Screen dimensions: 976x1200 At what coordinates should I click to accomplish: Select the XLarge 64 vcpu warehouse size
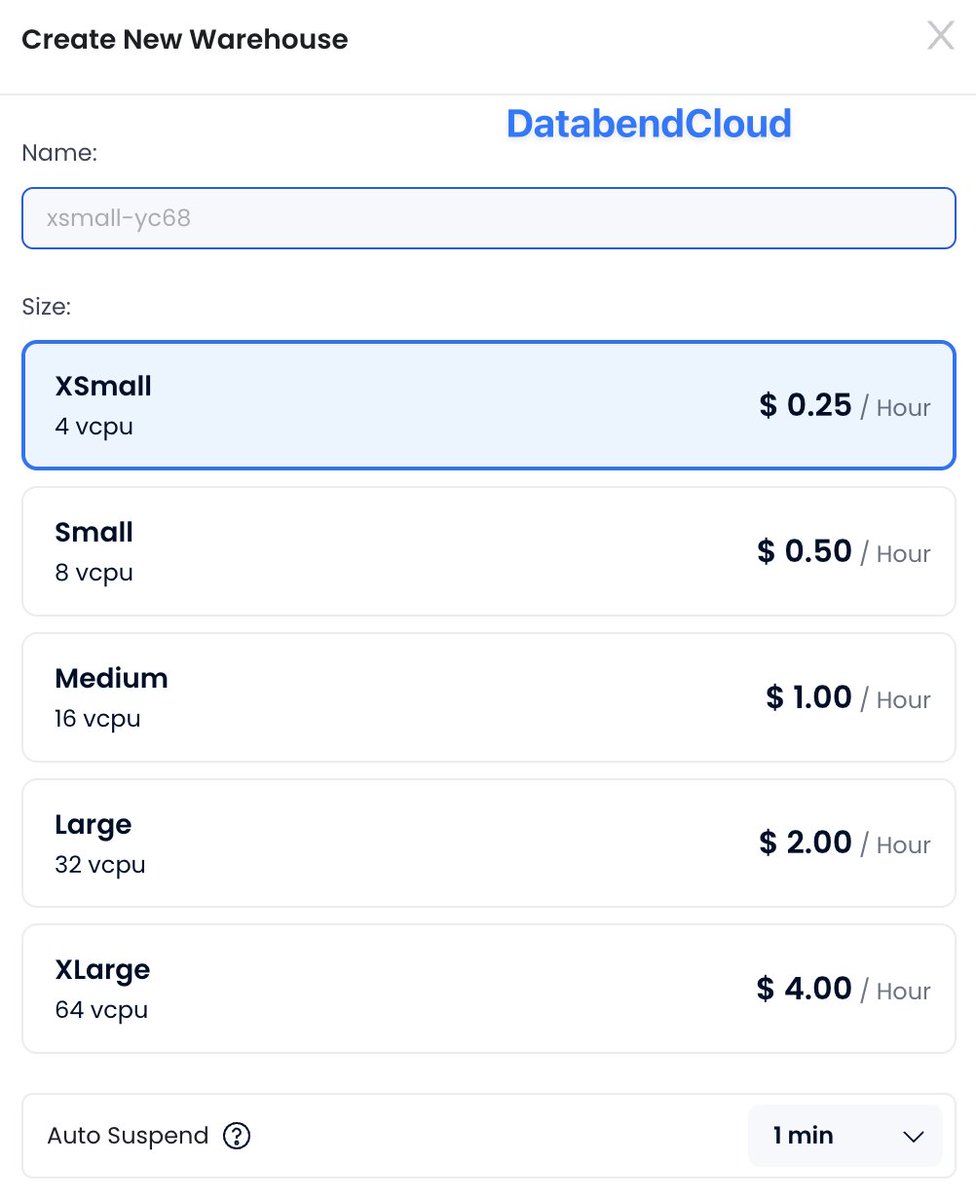tap(488, 989)
